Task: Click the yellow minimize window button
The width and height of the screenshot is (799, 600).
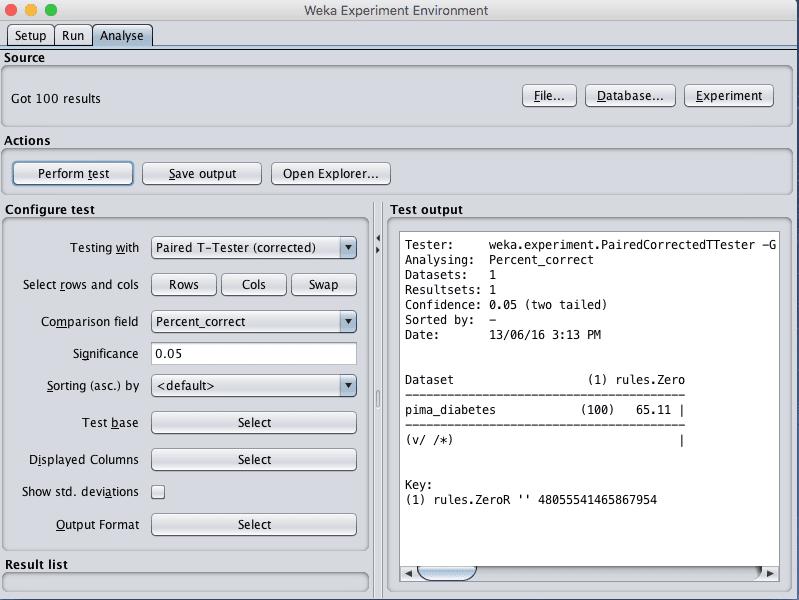Action: [x=31, y=10]
